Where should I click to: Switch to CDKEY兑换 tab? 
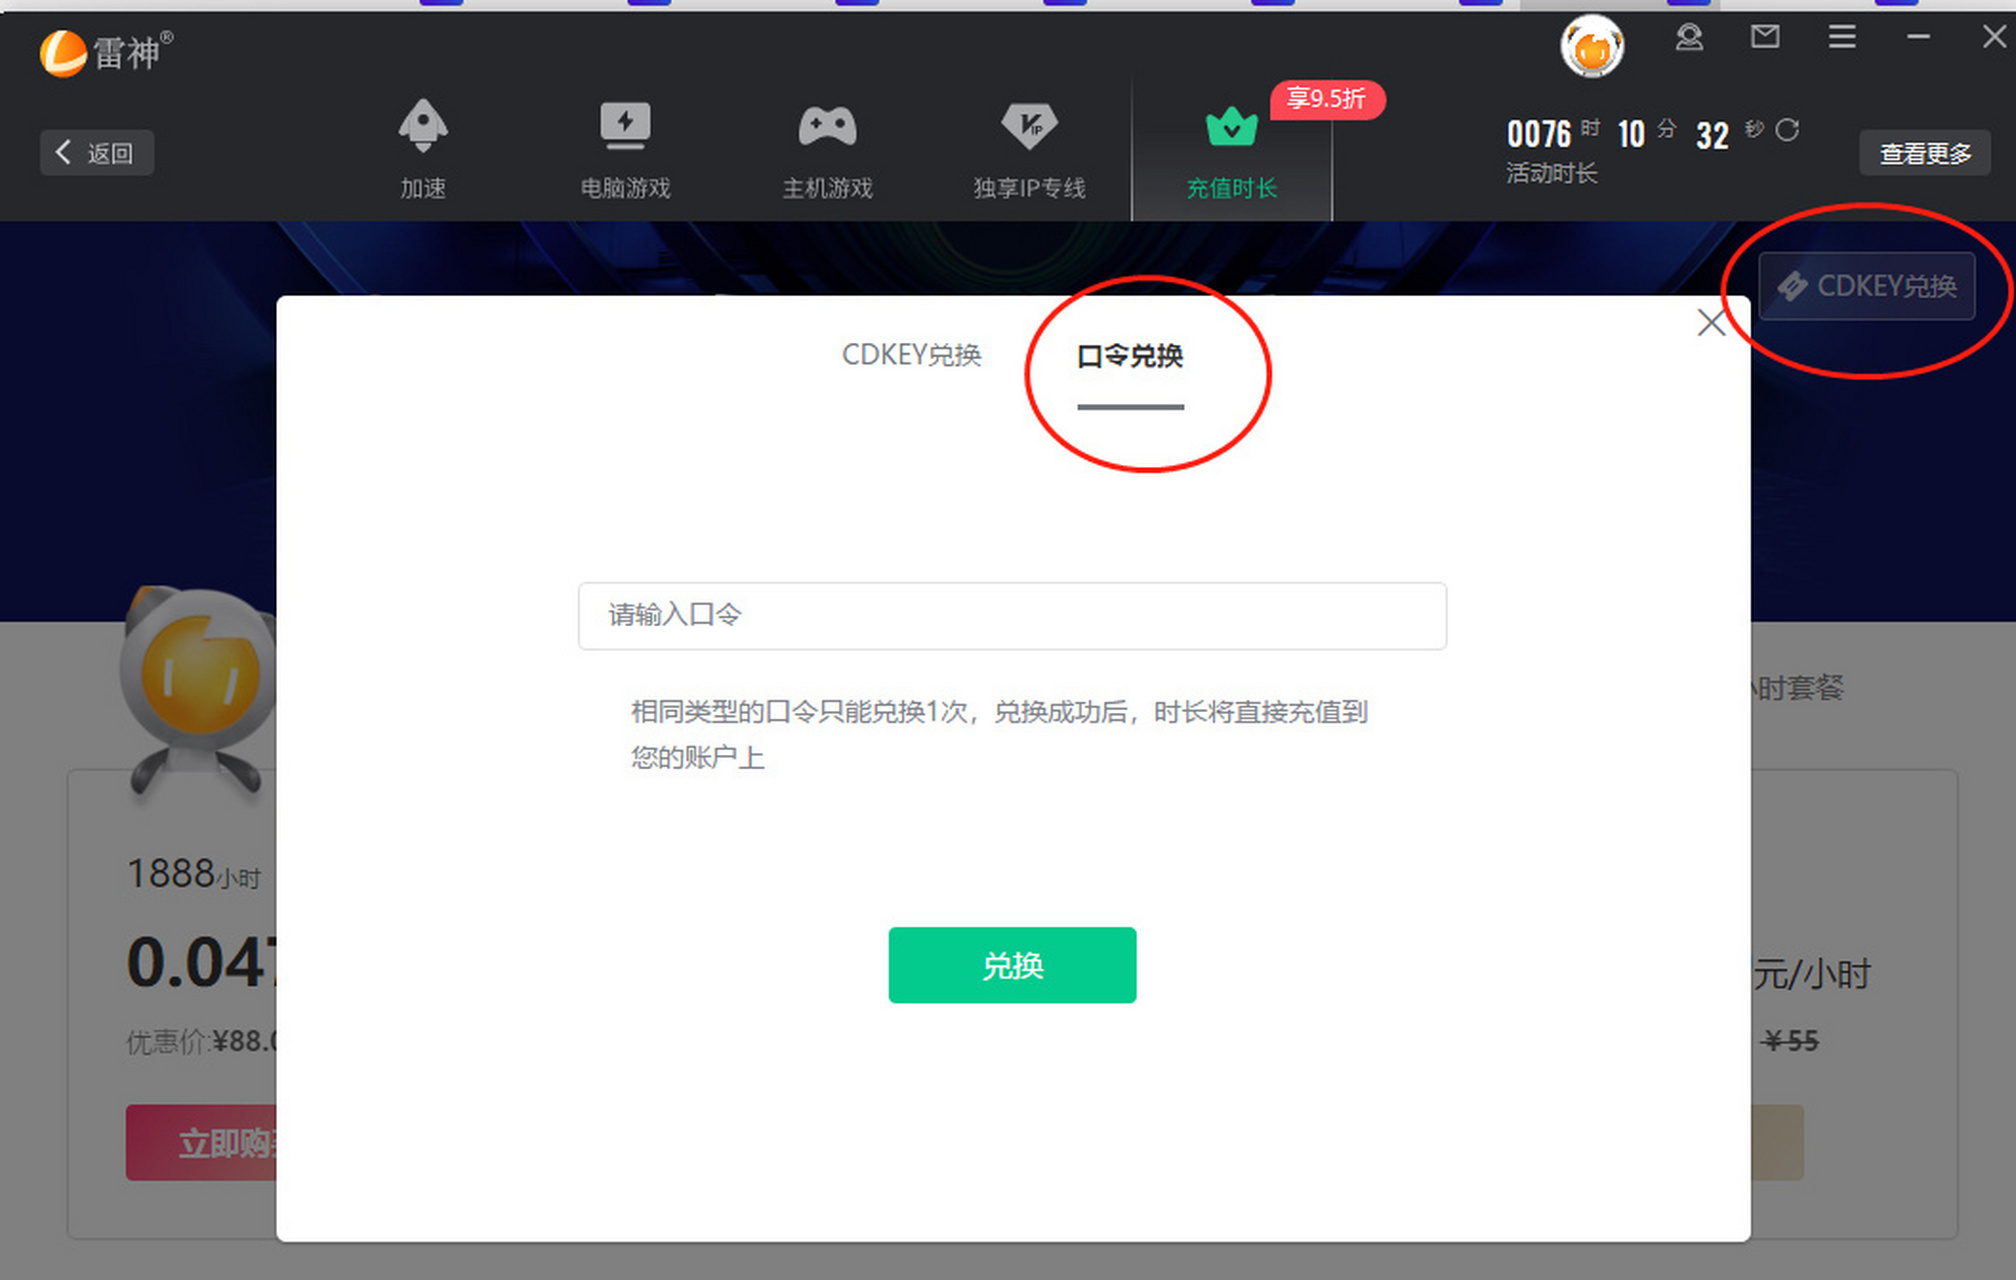911,353
